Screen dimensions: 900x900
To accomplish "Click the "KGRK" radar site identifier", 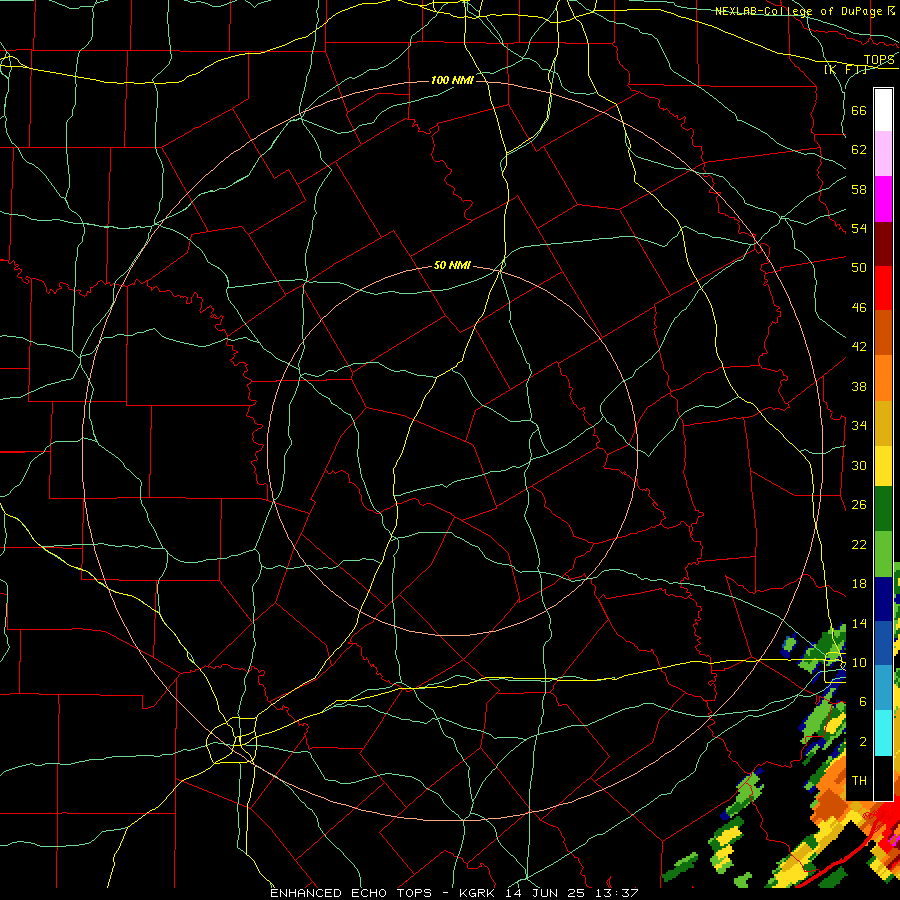I will pyautogui.click(x=479, y=893).
